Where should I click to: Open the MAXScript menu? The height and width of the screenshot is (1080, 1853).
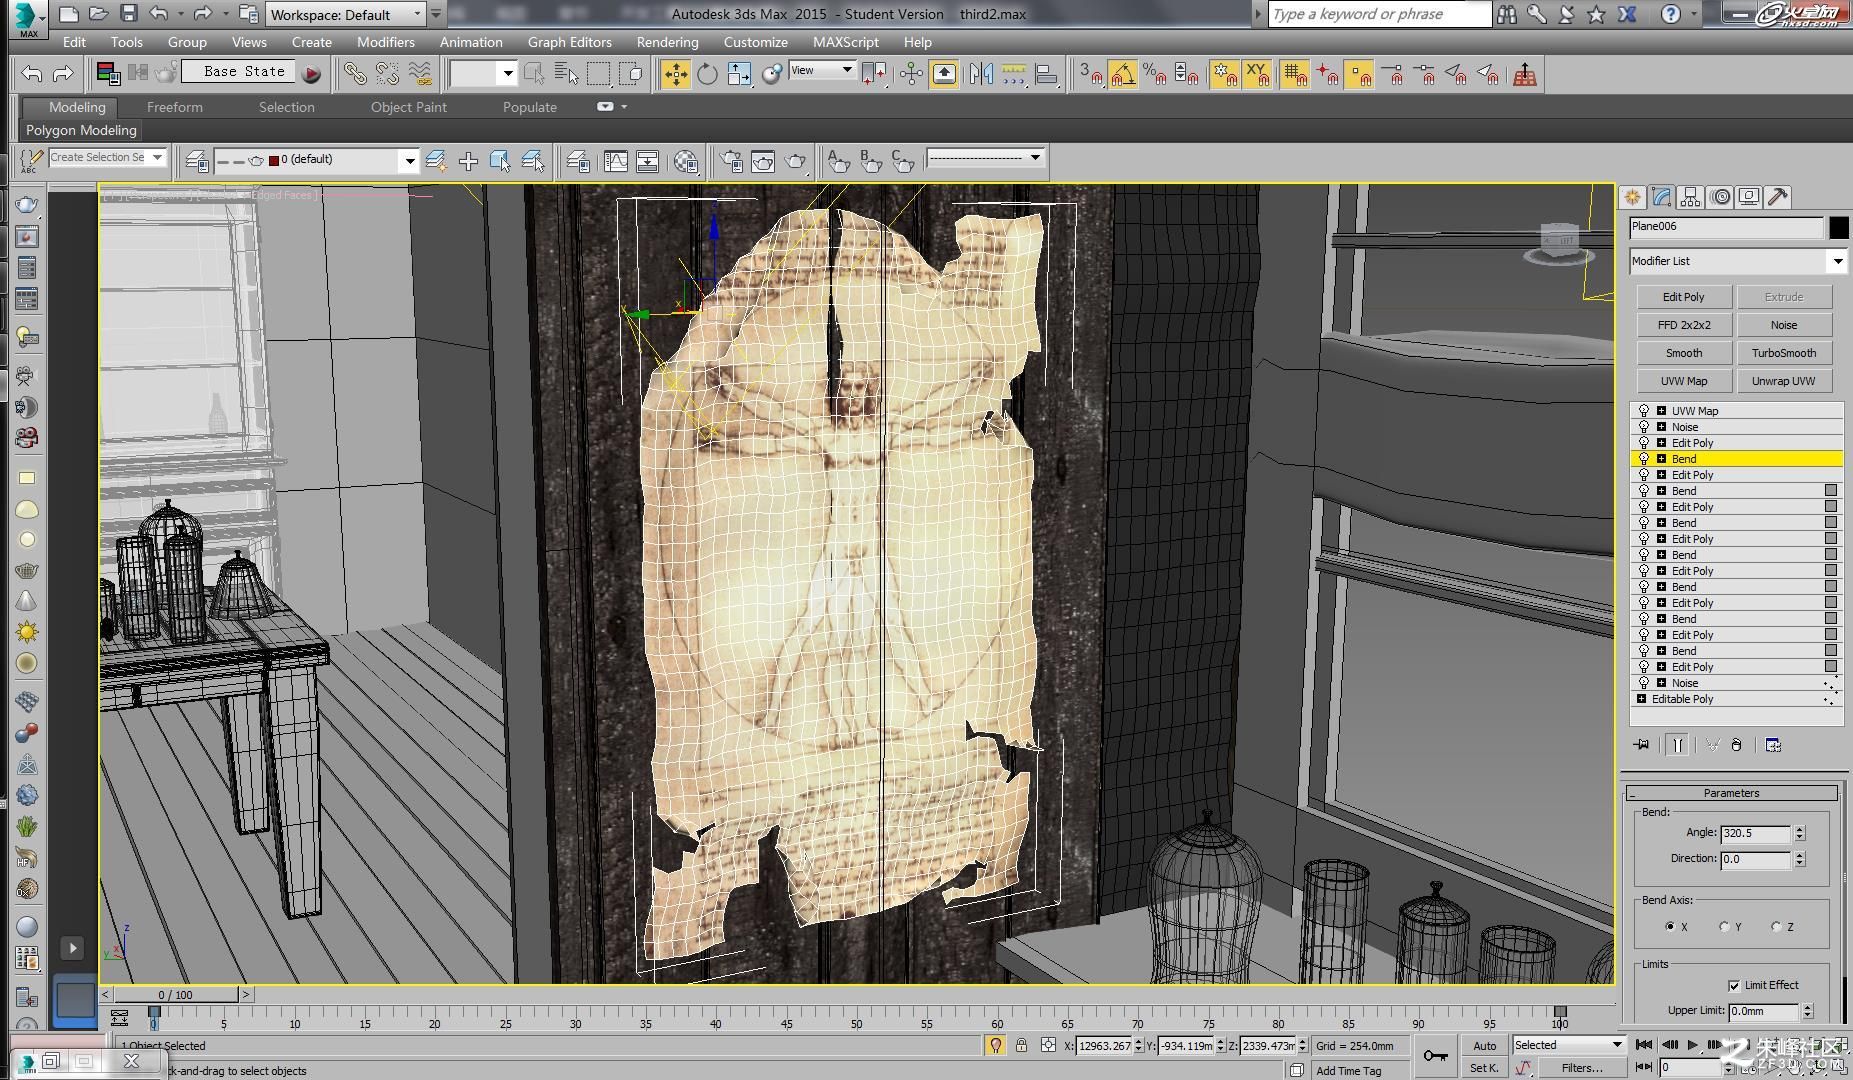(x=846, y=42)
